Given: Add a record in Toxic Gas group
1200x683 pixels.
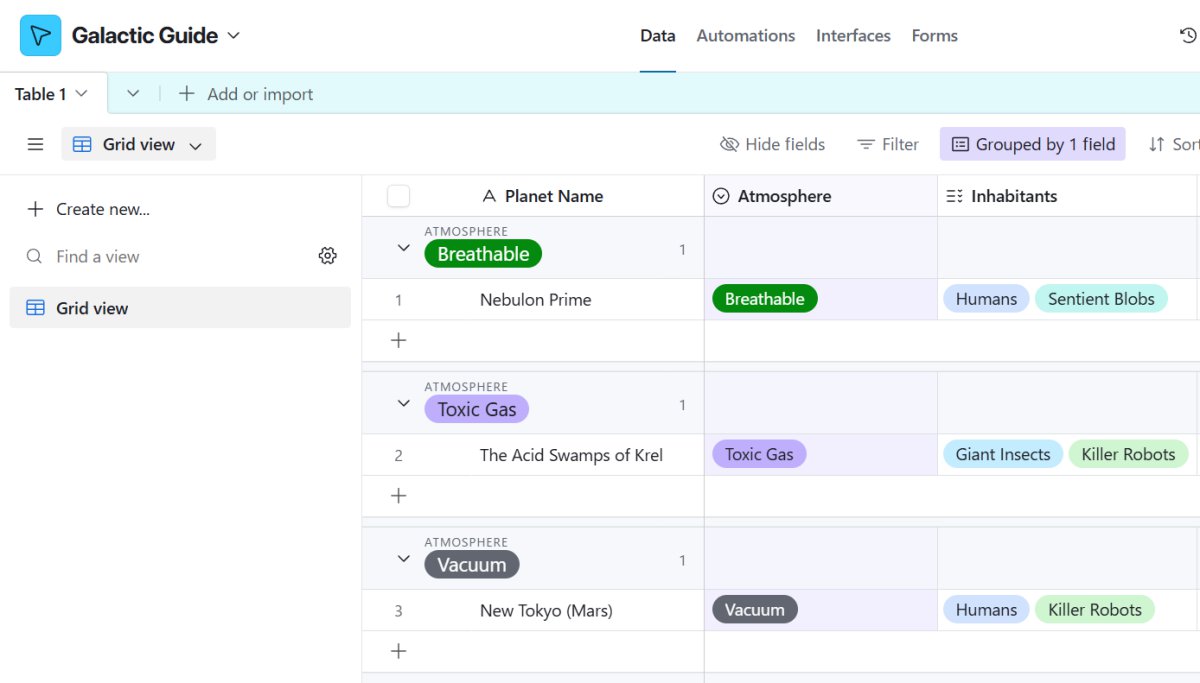Looking at the screenshot, I should (x=398, y=496).
